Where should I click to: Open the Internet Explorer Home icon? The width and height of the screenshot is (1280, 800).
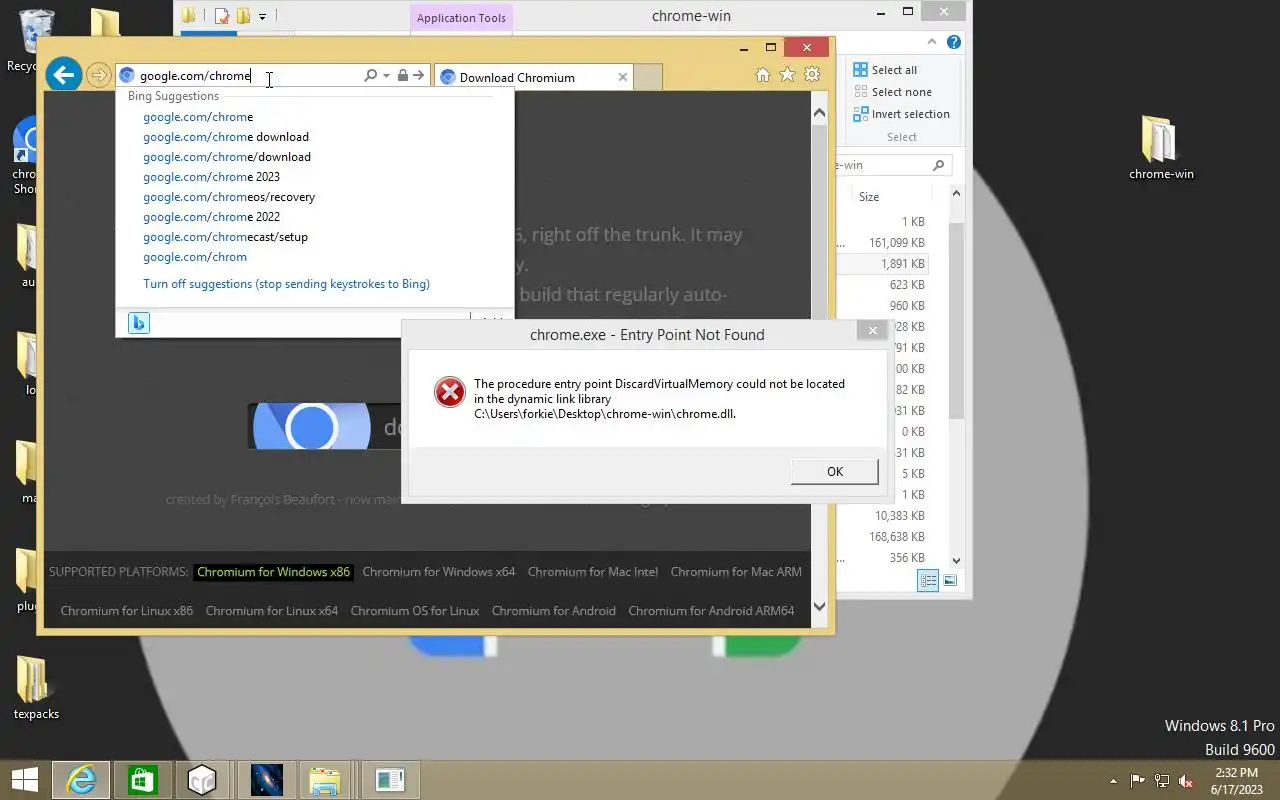click(x=762, y=75)
